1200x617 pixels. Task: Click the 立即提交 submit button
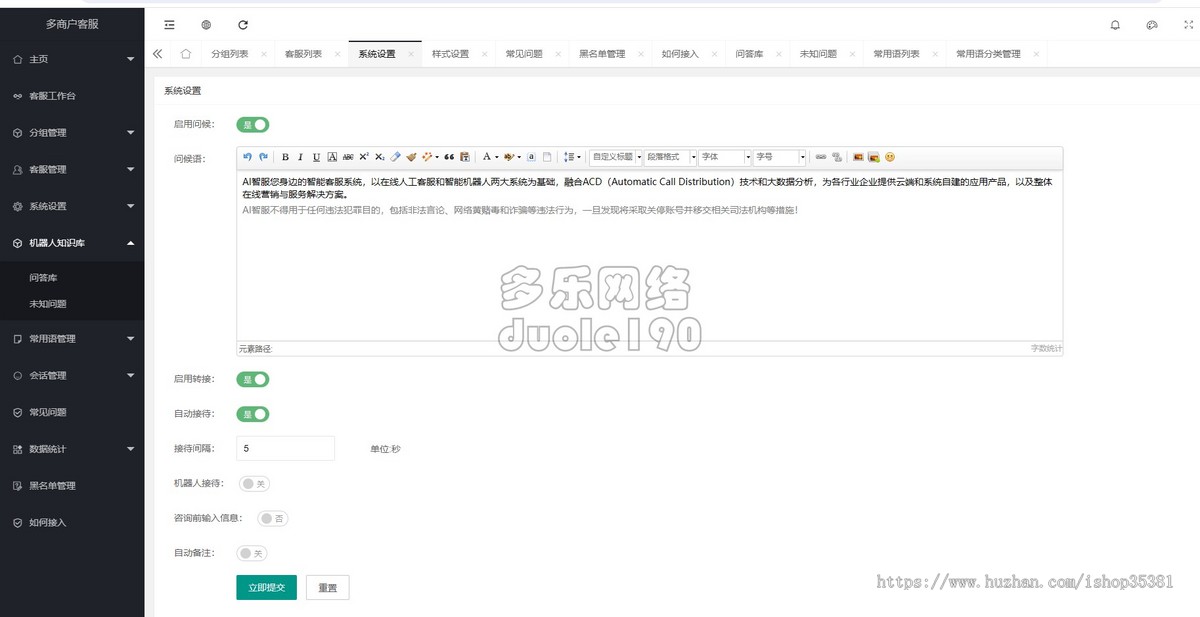click(x=266, y=587)
